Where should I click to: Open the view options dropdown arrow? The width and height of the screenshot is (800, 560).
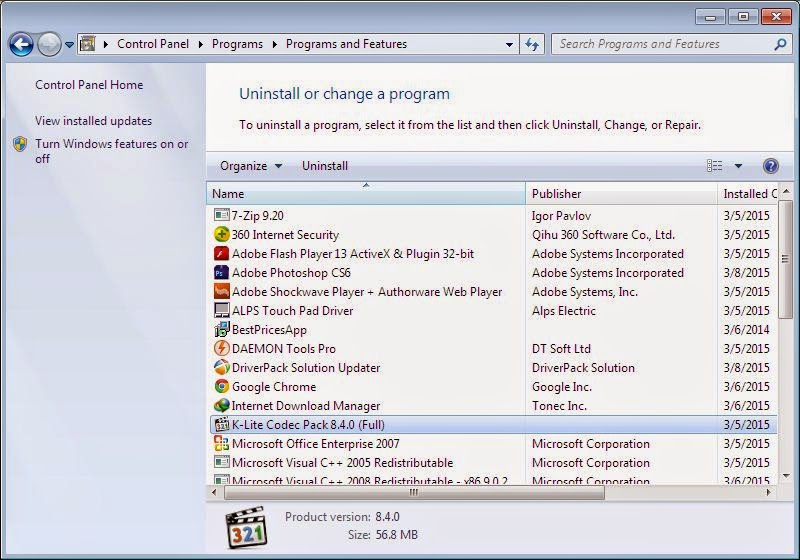738,166
